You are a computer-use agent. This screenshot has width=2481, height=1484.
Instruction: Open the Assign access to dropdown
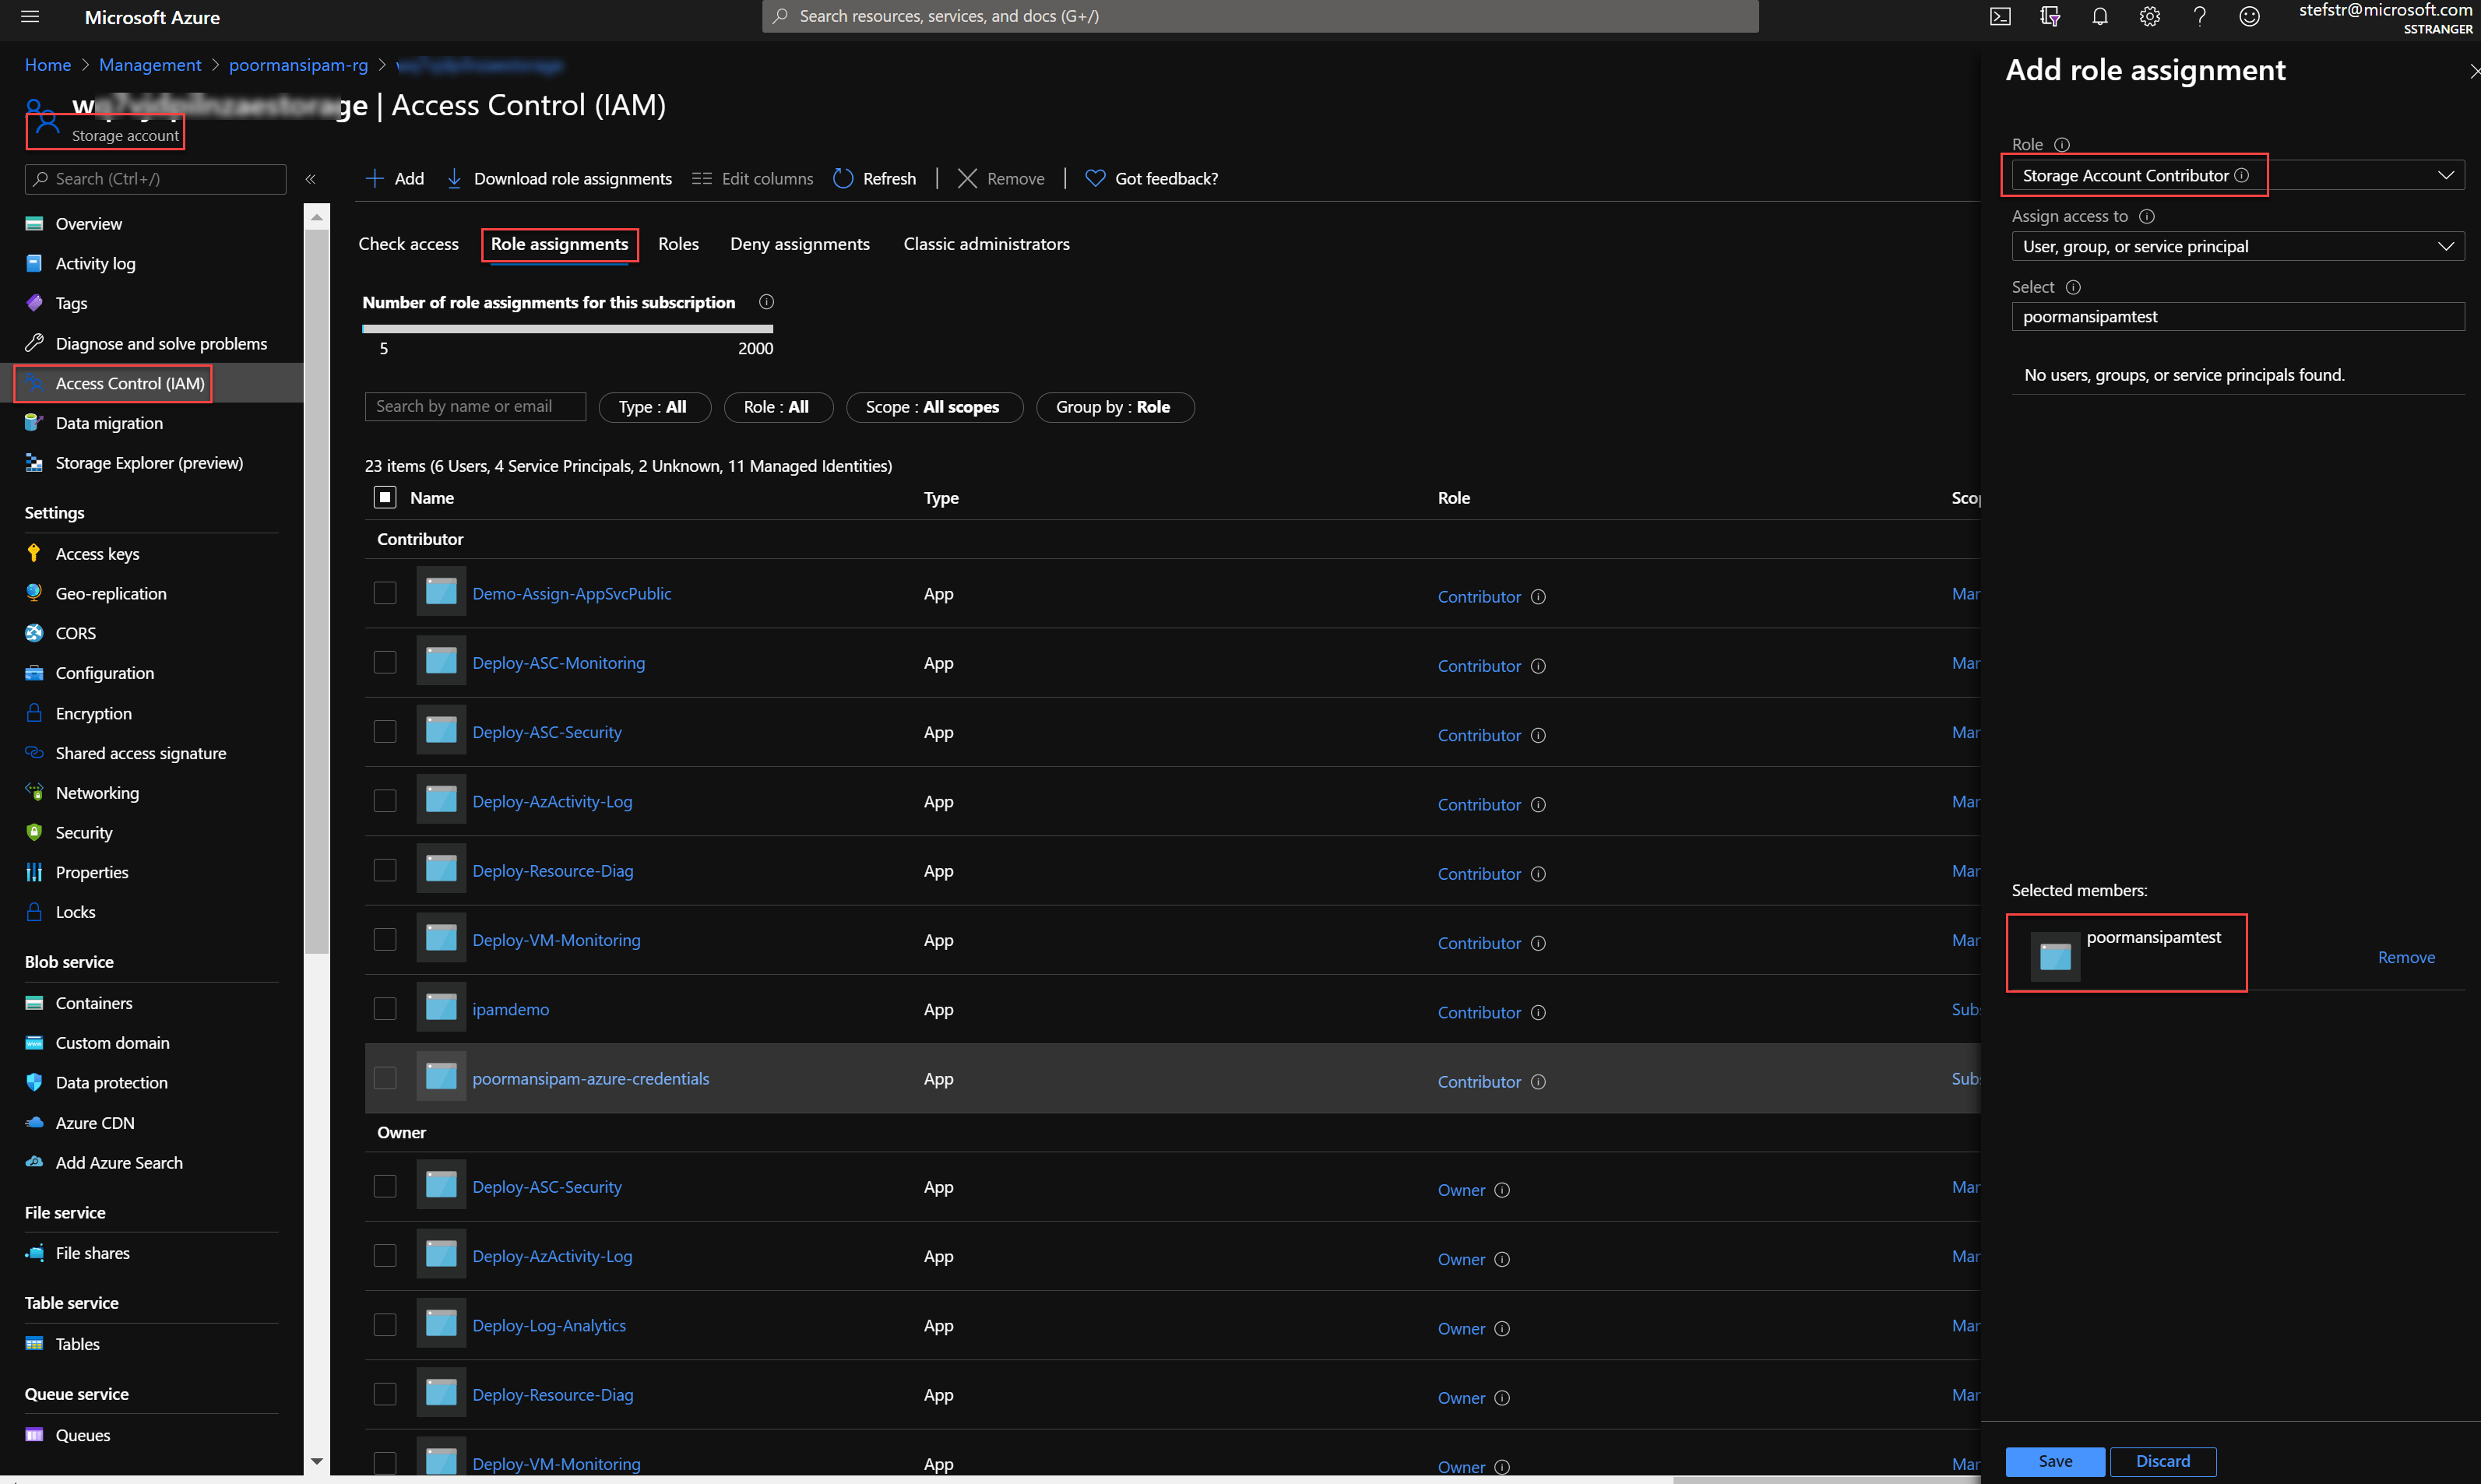2445,246
